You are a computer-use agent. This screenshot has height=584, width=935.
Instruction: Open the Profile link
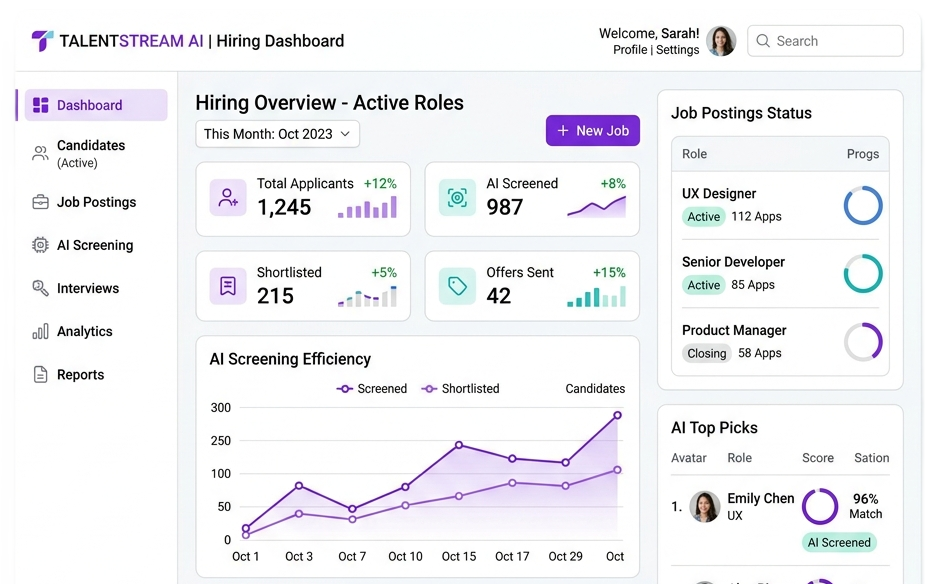[630, 50]
